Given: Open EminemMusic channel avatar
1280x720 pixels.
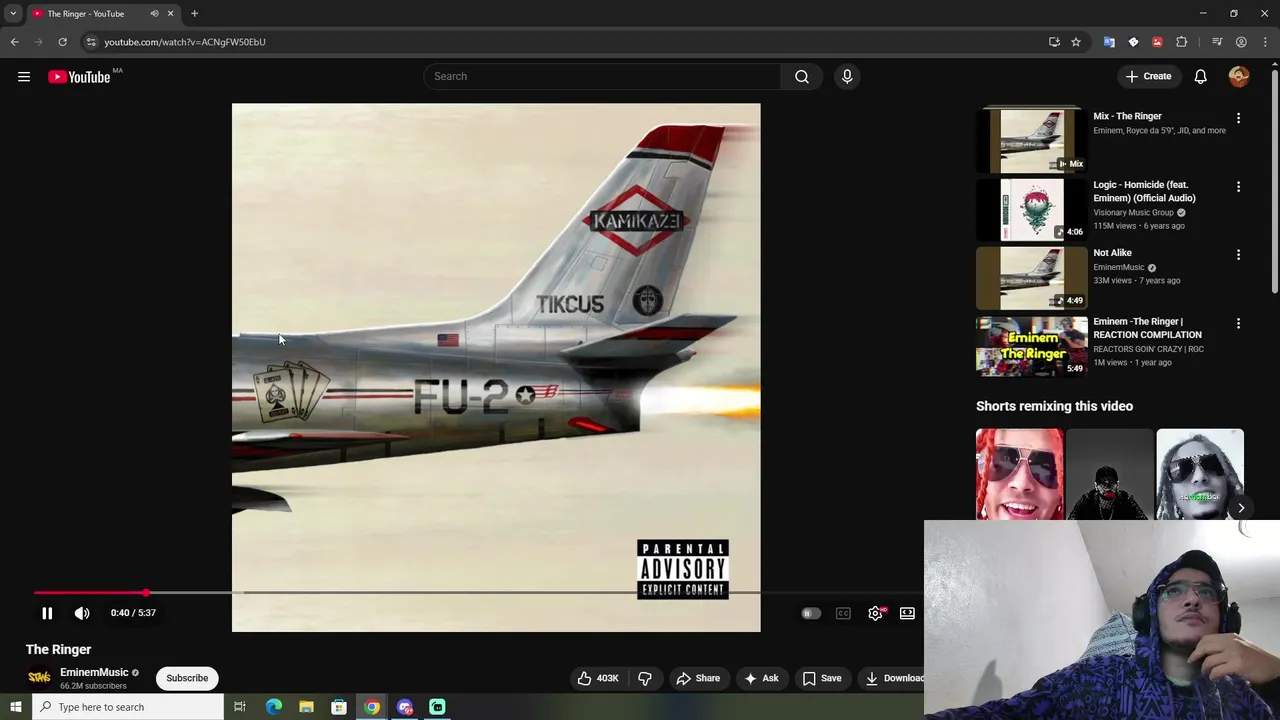Looking at the screenshot, I should click(39, 678).
